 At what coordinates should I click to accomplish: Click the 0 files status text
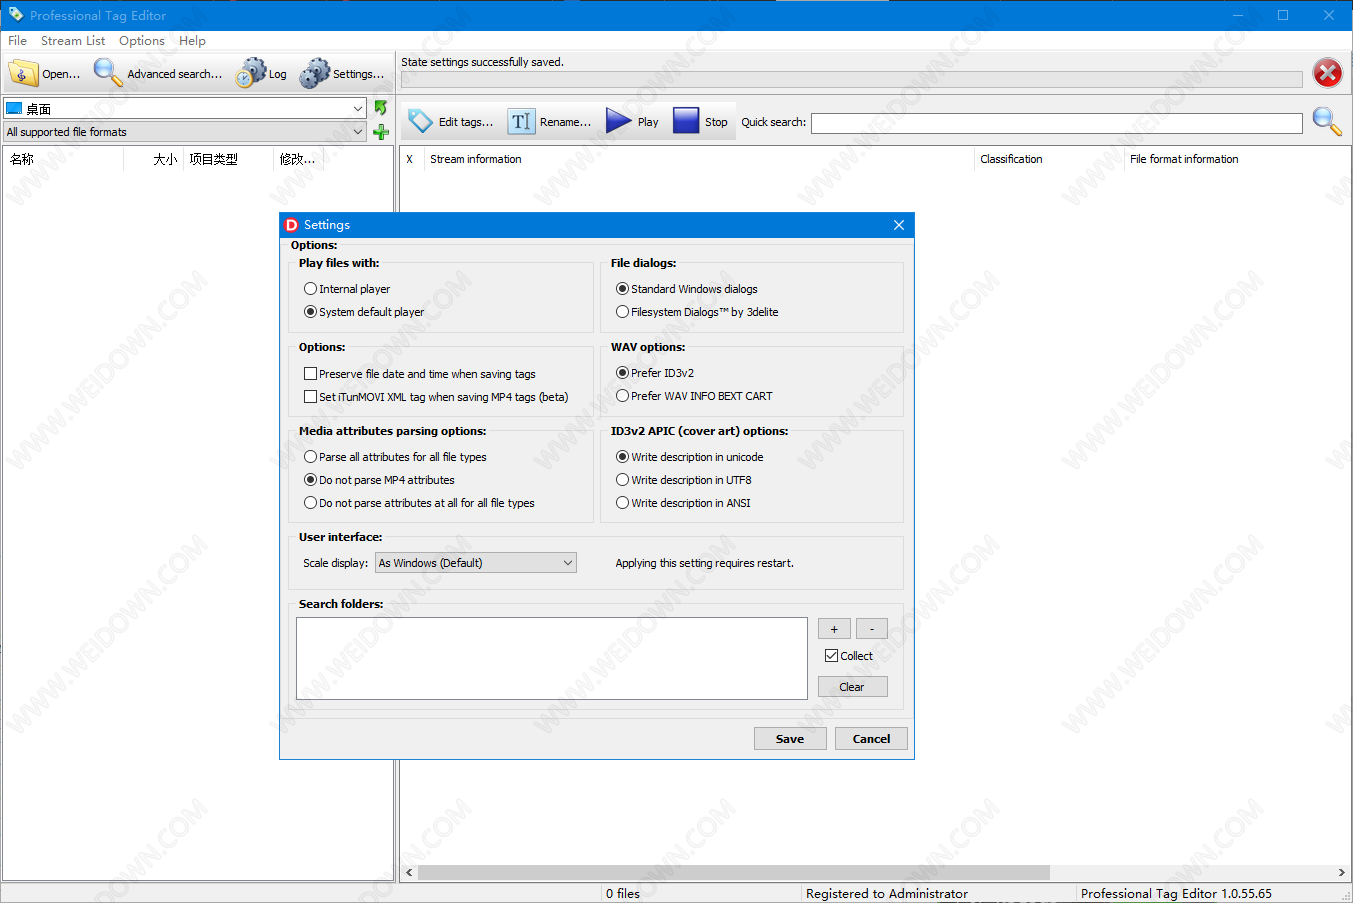pos(623,894)
